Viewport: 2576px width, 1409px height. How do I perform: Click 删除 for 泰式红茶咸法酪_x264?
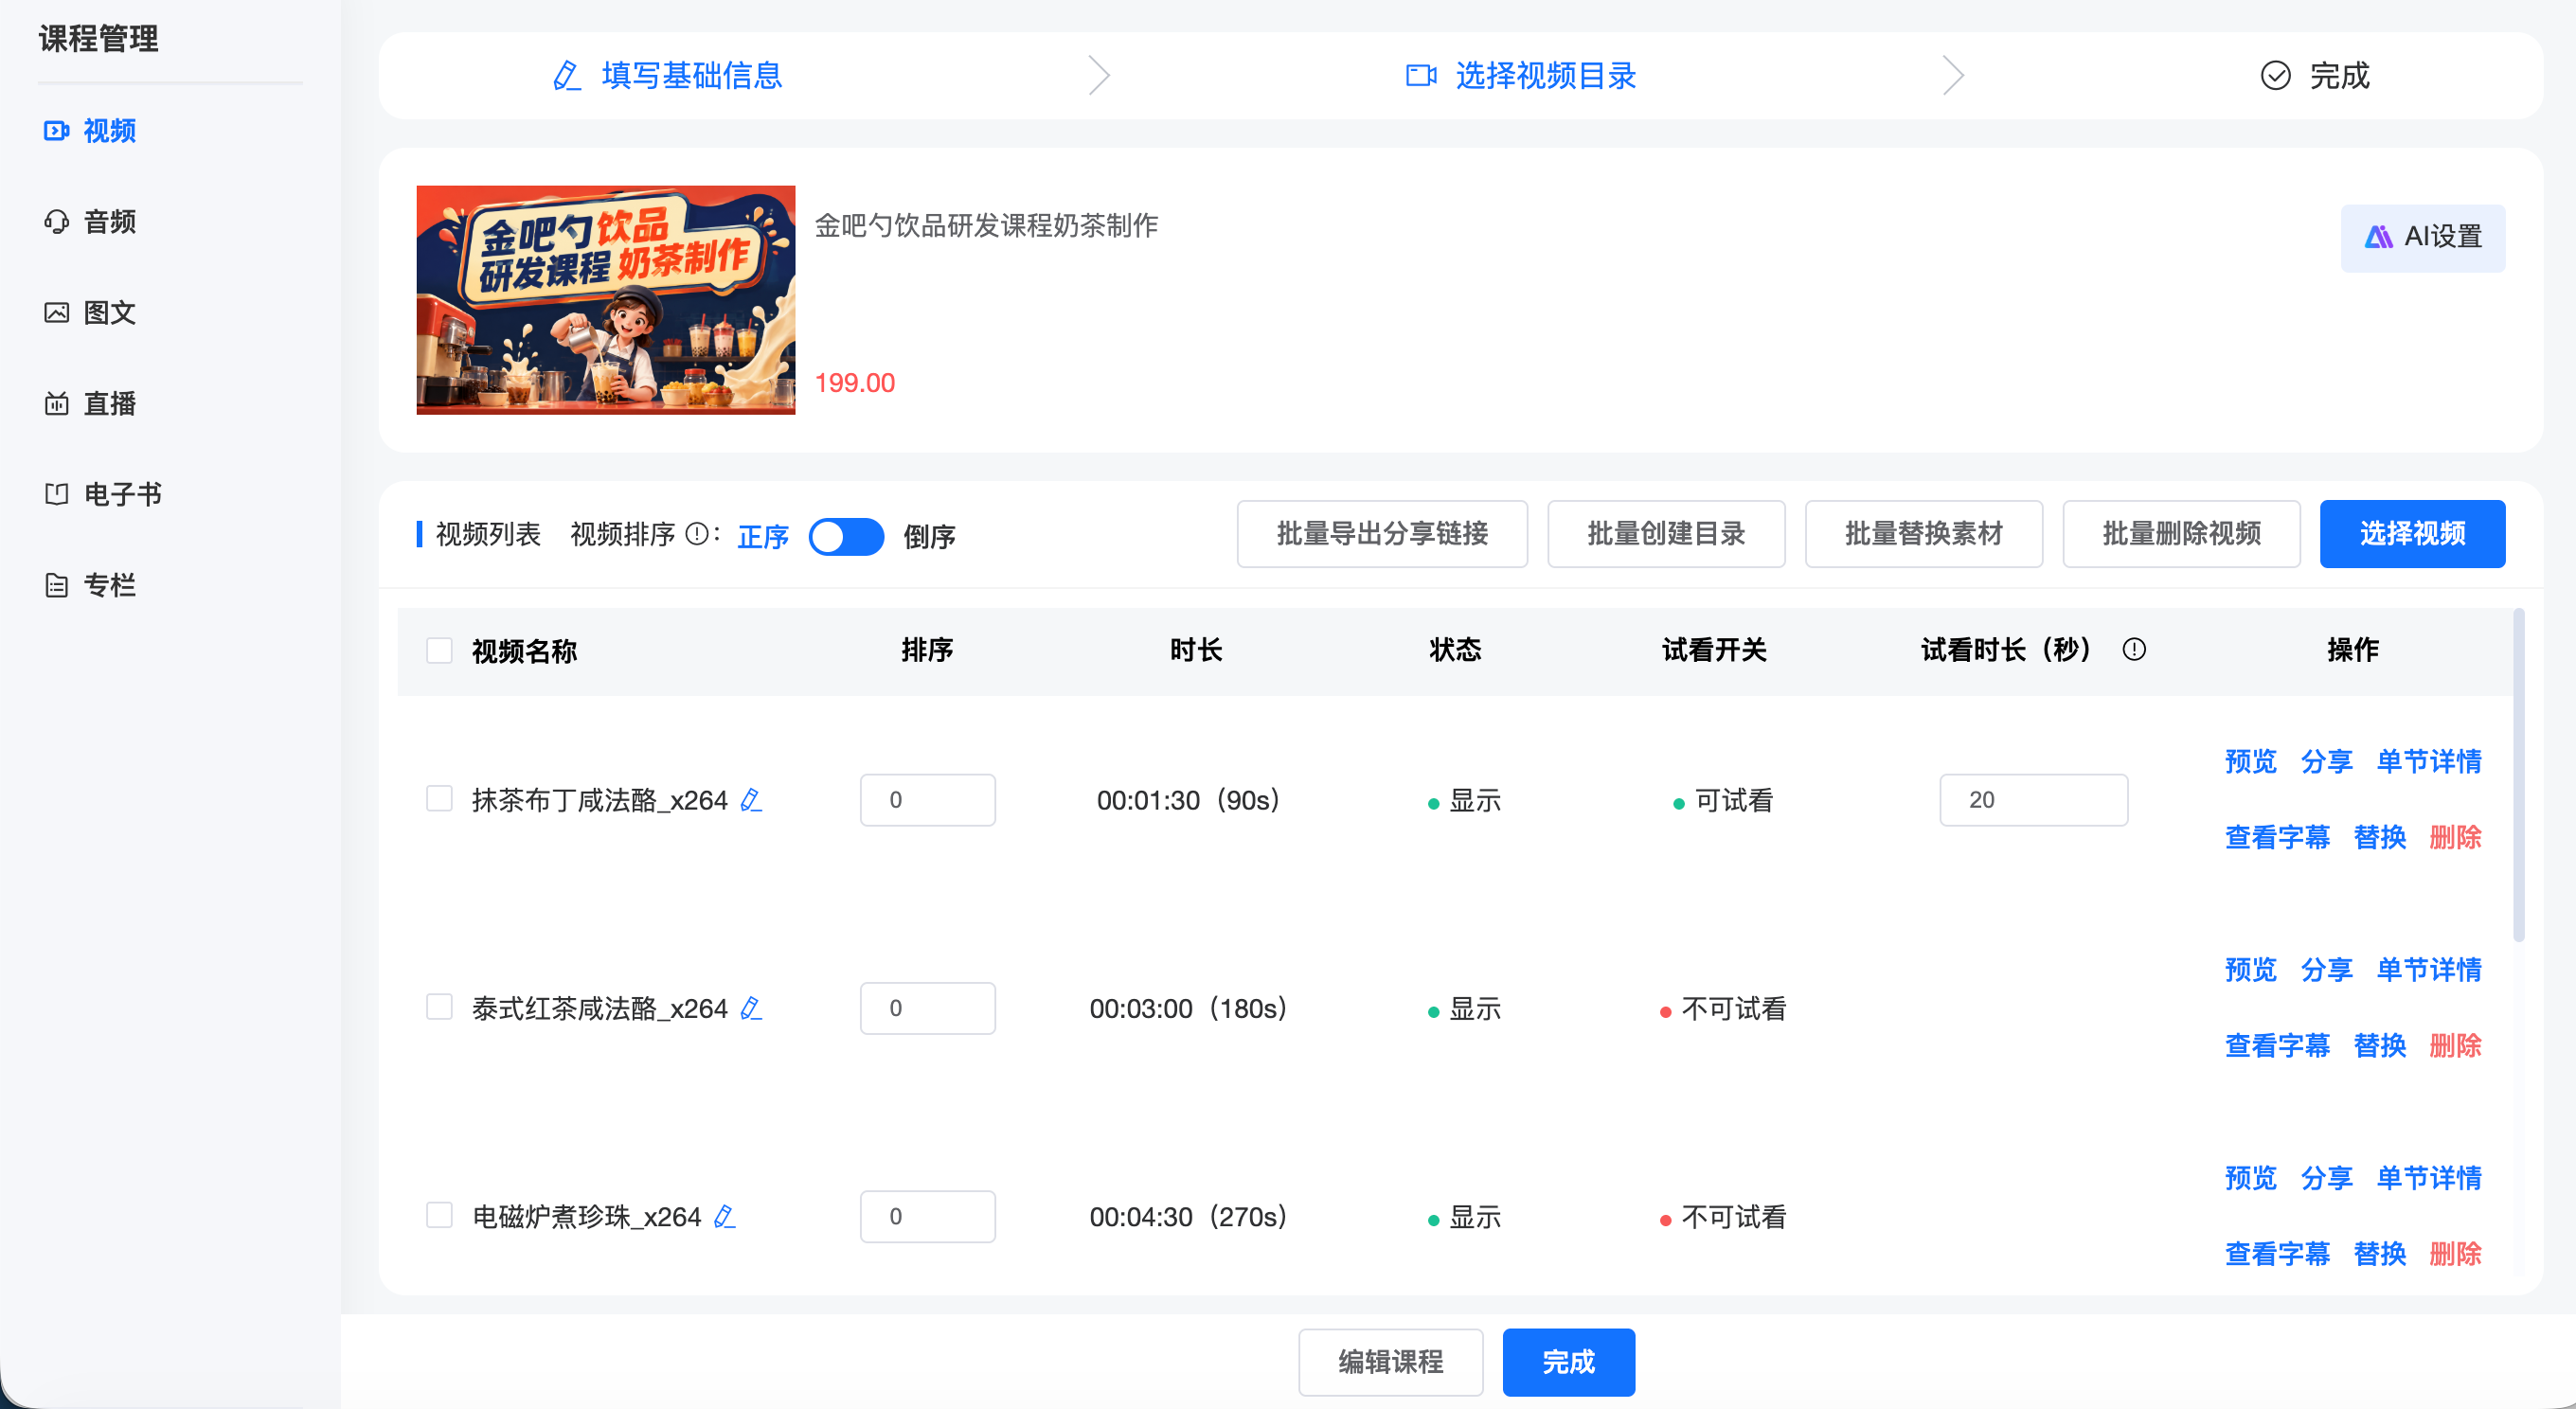pos(2455,1045)
